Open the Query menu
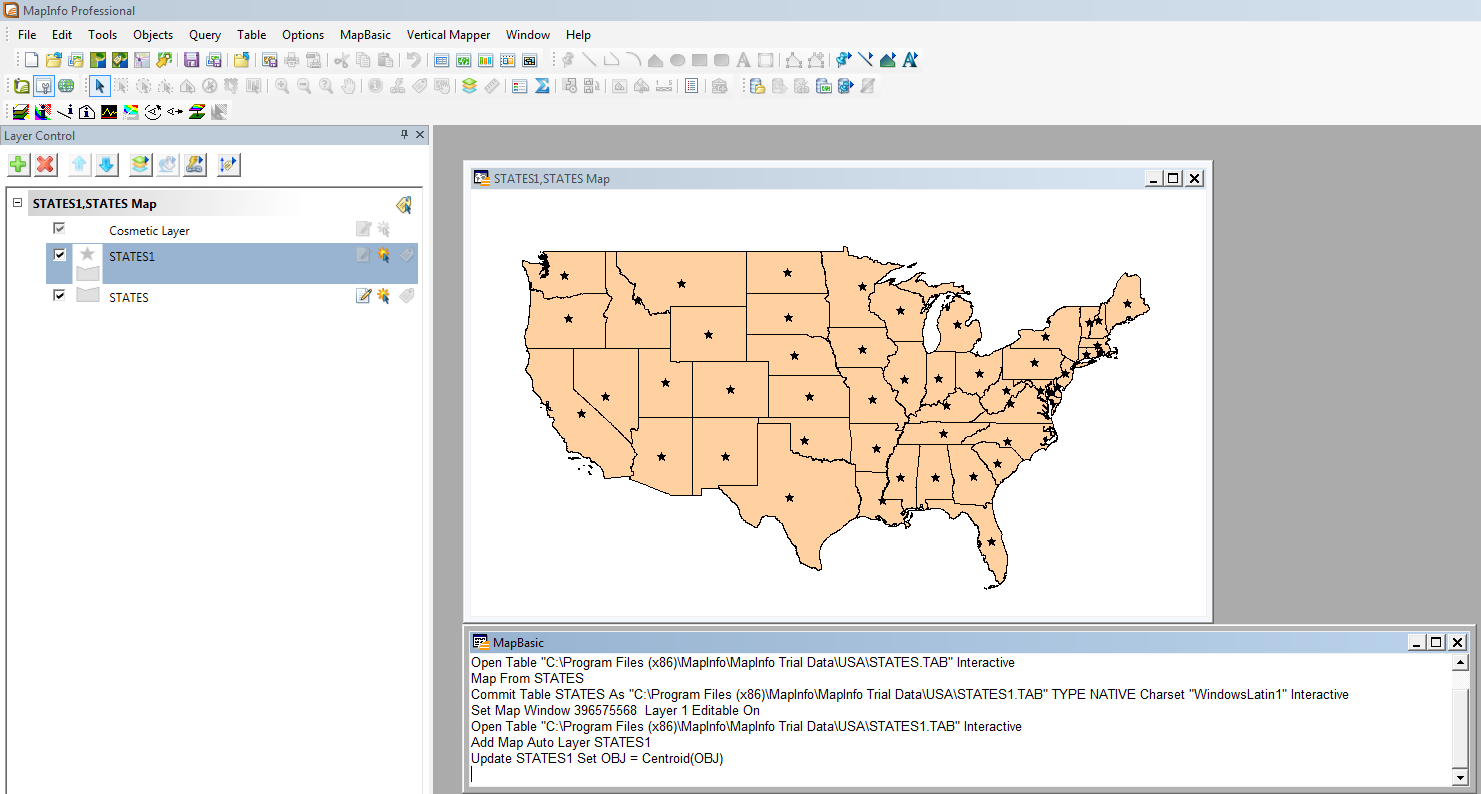The image size is (1481, 794). pos(204,35)
